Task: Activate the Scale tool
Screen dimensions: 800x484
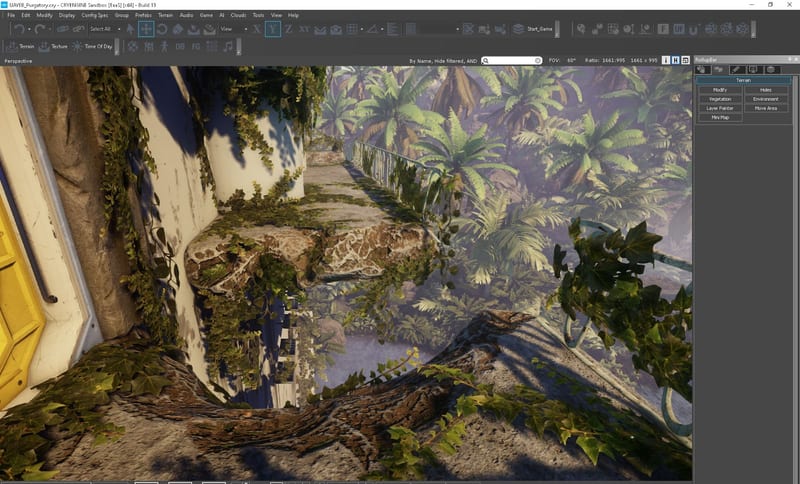Action: (x=178, y=29)
